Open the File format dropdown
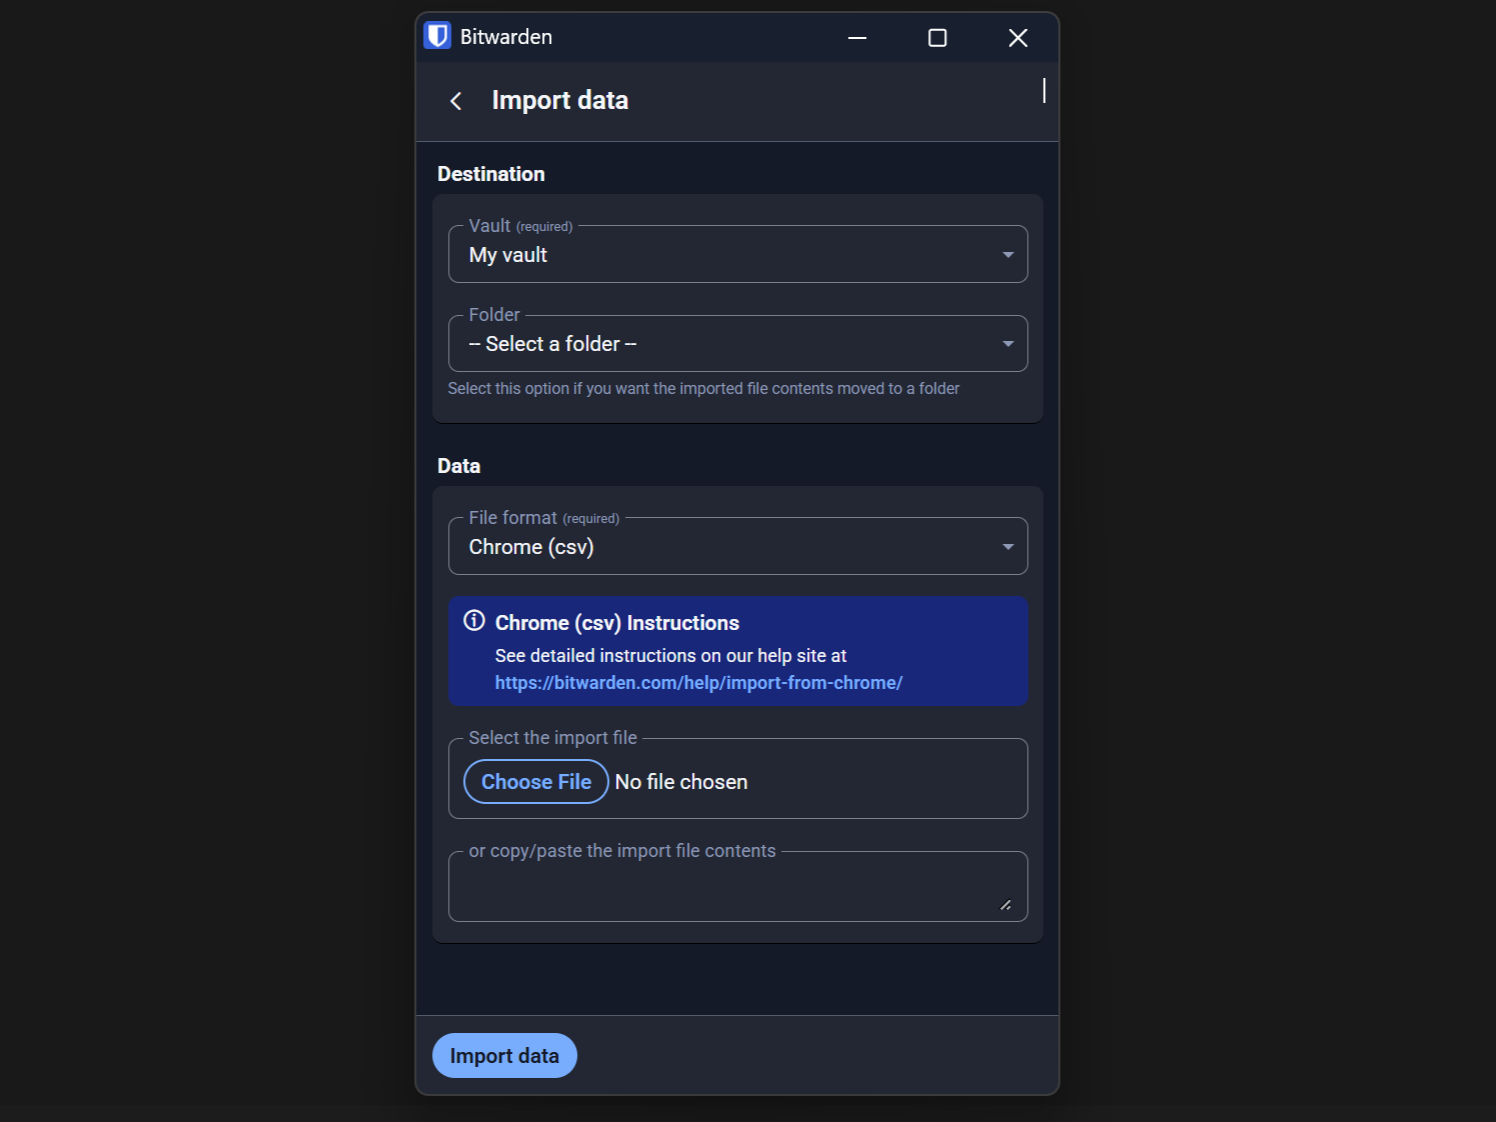1496x1122 pixels. tap(738, 546)
